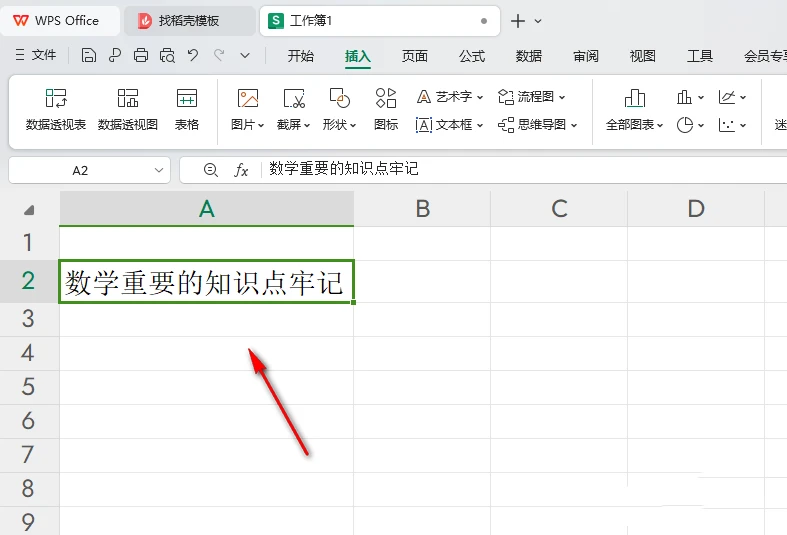787x535 pixels.
Task: Open the 会员专享 member tab
Action: coord(765,56)
